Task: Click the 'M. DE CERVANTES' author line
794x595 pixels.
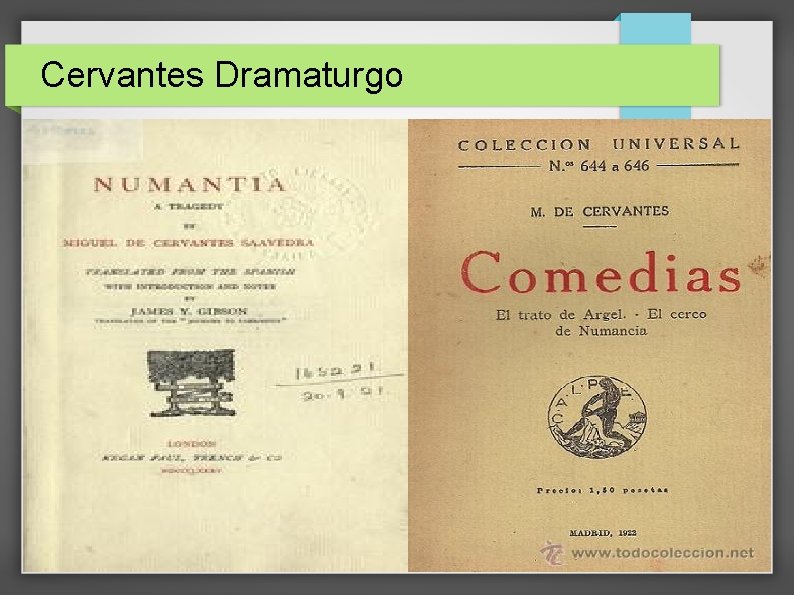Action: coord(600,211)
